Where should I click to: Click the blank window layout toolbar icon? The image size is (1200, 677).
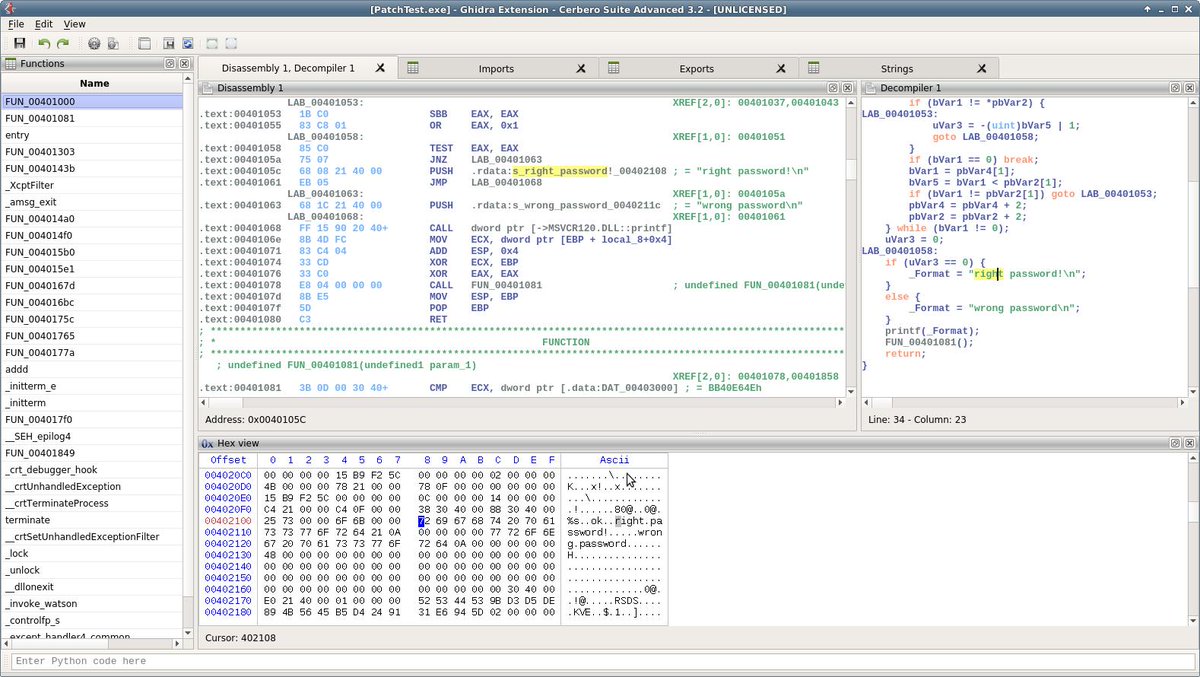click(x=144, y=44)
